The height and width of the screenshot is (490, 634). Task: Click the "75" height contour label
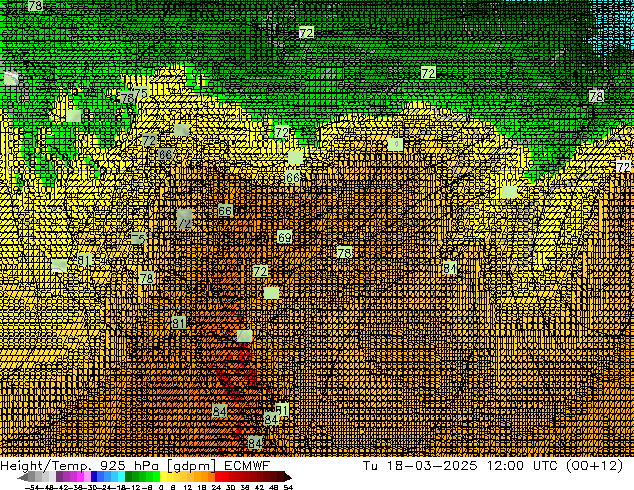pos(141,93)
